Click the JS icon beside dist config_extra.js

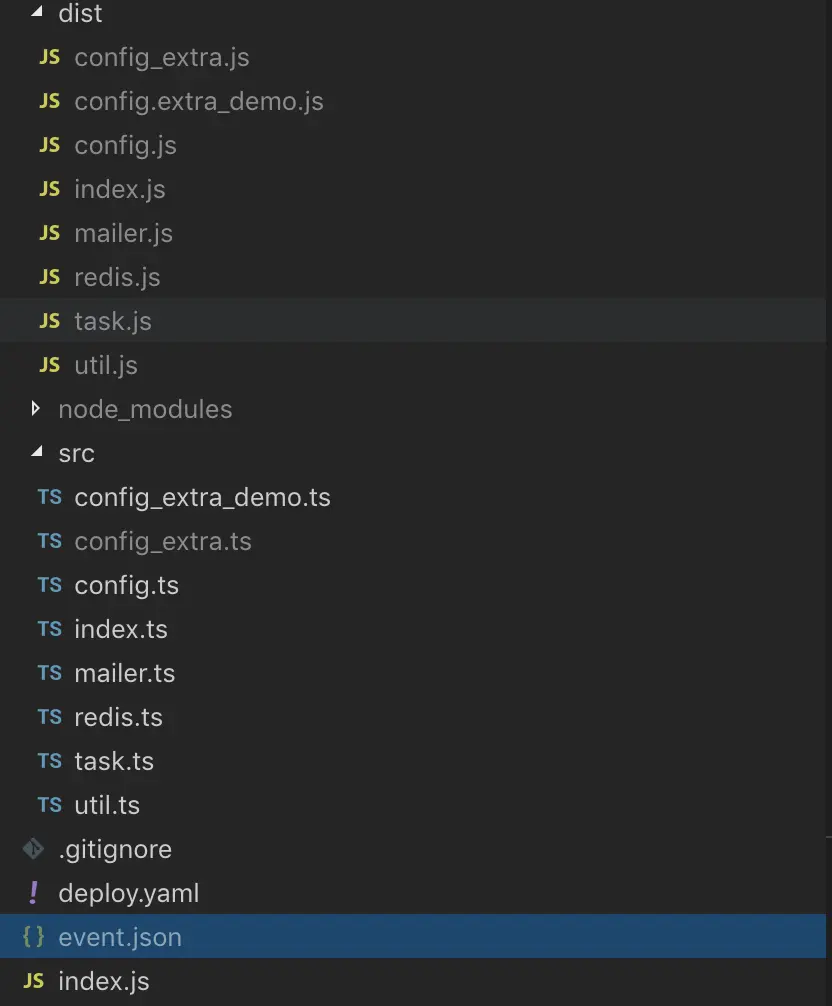point(49,58)
